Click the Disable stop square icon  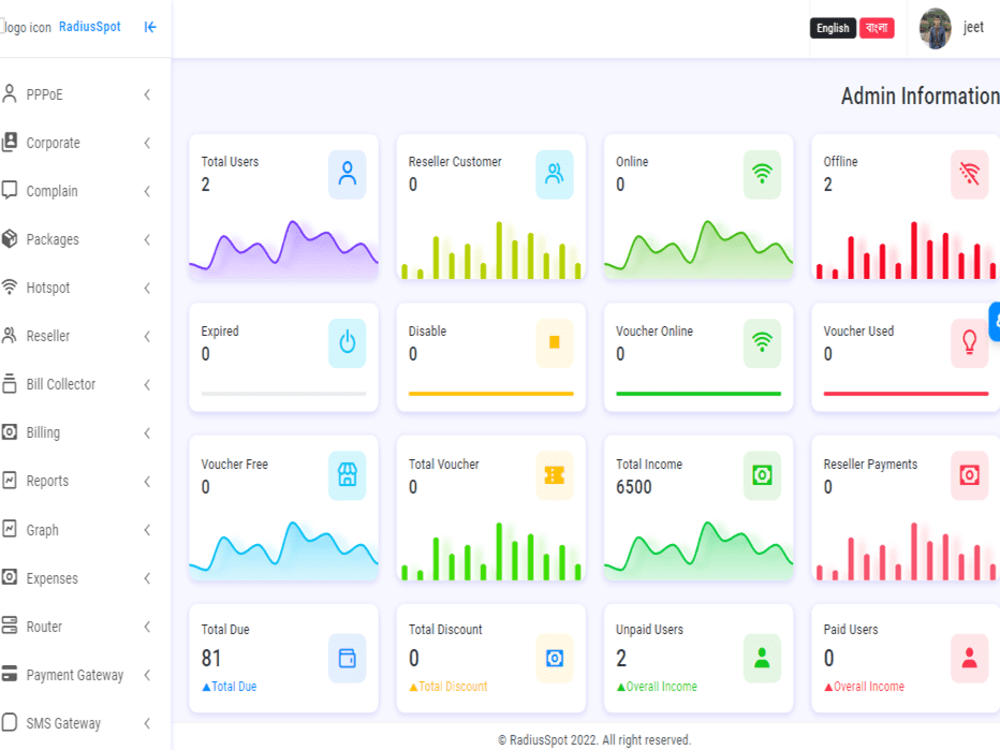554,343
